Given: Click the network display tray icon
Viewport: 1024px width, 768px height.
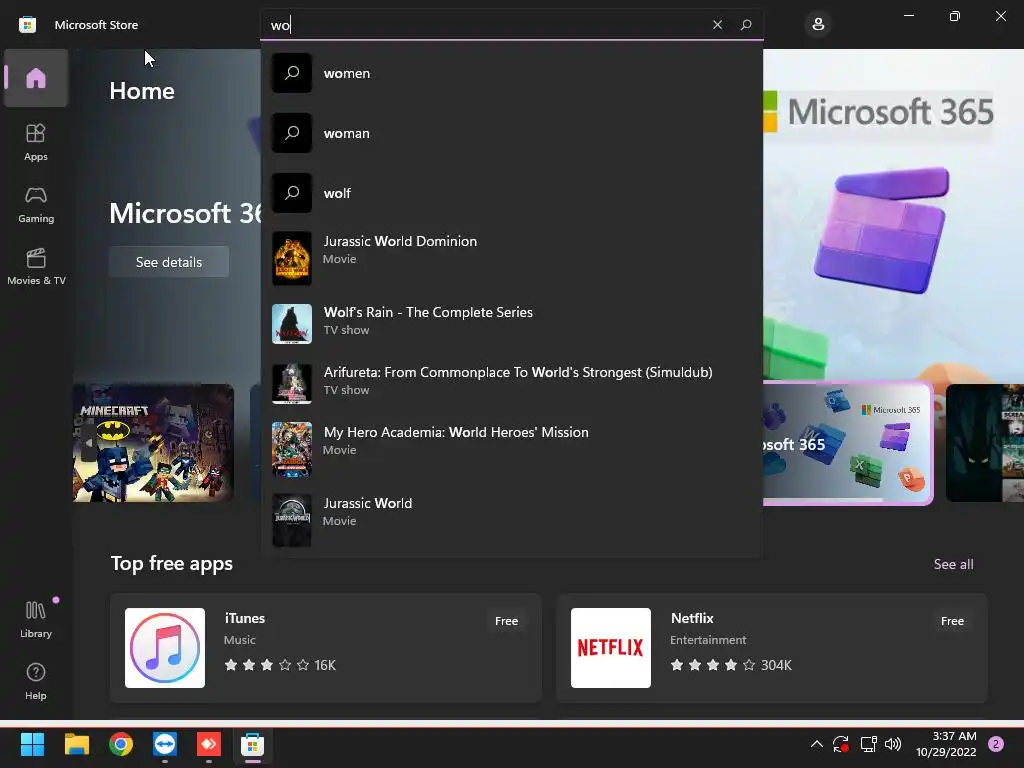Looking at the screenshot, I should tap(868, 744).
